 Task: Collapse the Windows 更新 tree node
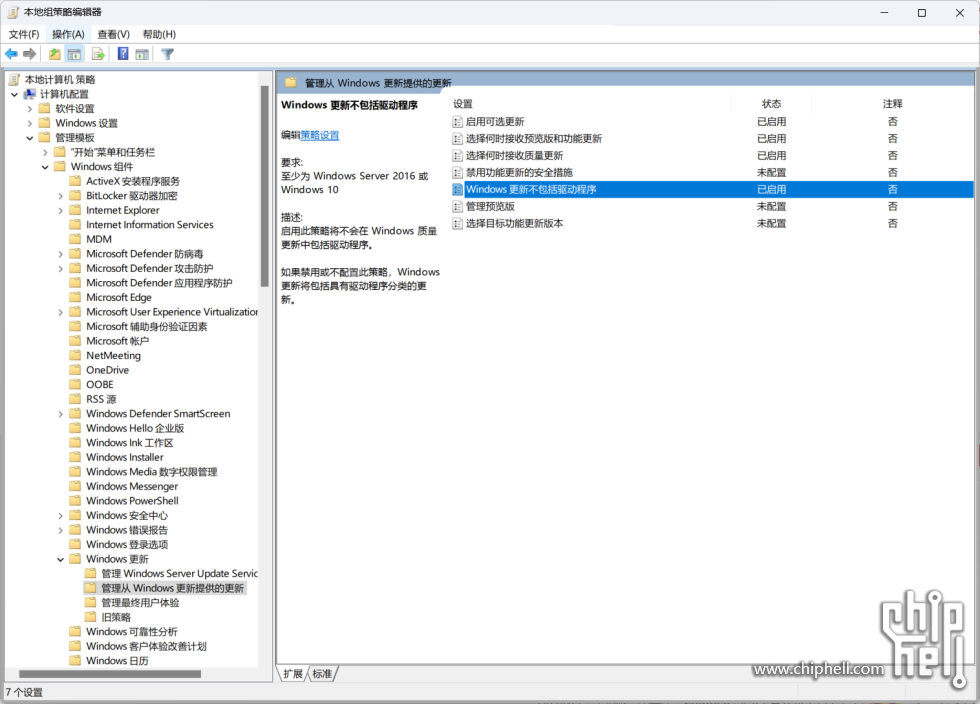pyautogui.click(x=61, y=560)
